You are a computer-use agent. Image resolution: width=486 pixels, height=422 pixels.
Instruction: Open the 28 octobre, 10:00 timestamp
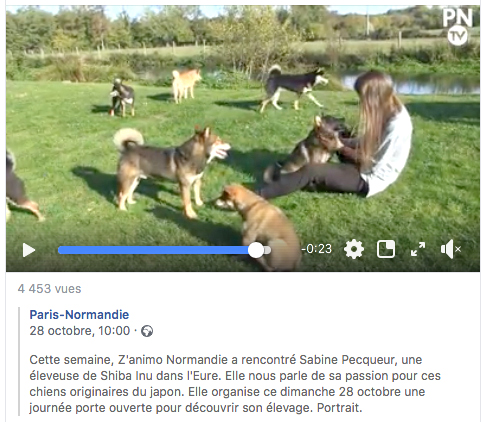tap(80, 331)
